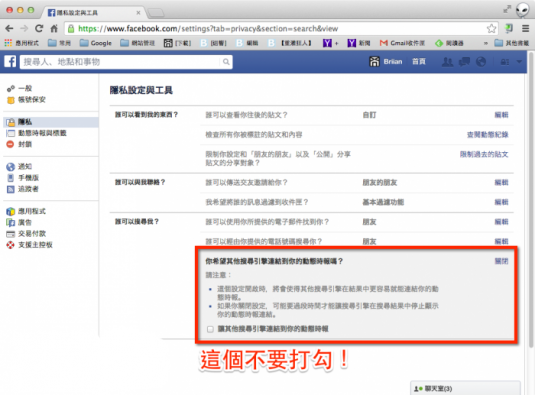
Task: Click the 查閱動態紀錄 link
Action: pos(488,135)
